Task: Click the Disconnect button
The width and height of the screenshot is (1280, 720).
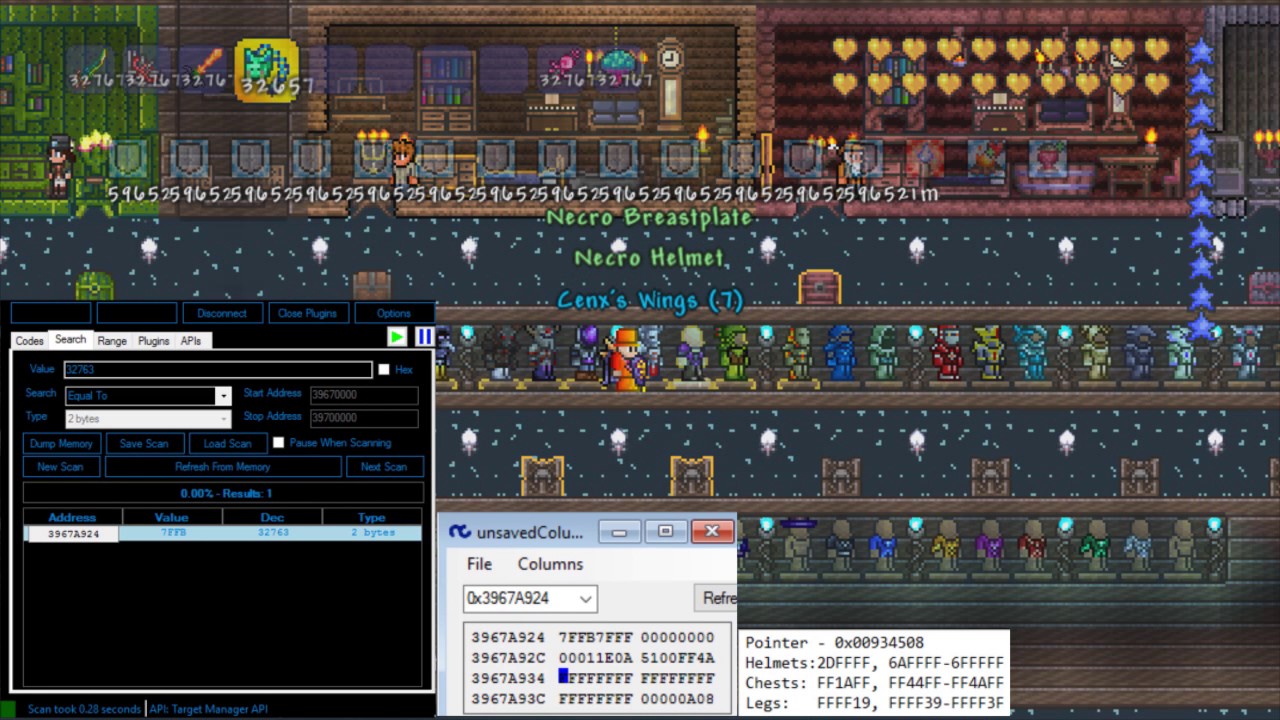Action: [x=222, y=313]
